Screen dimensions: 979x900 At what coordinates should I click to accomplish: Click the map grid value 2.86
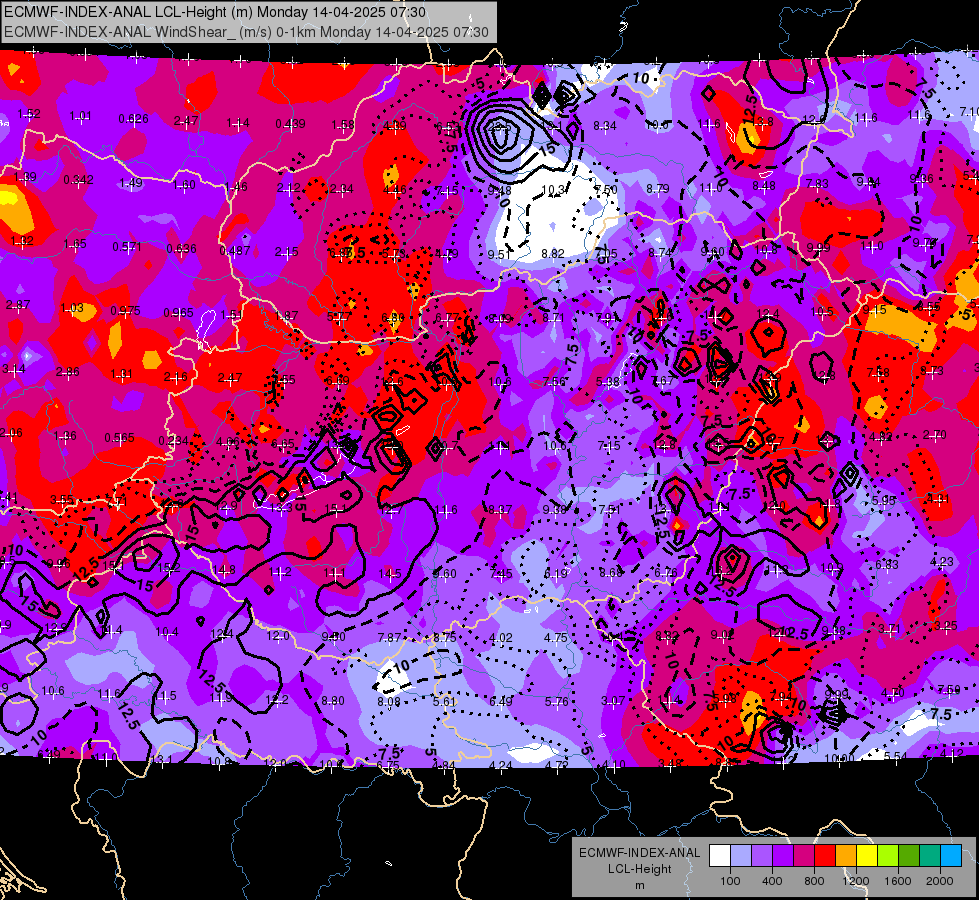[67, 372]
